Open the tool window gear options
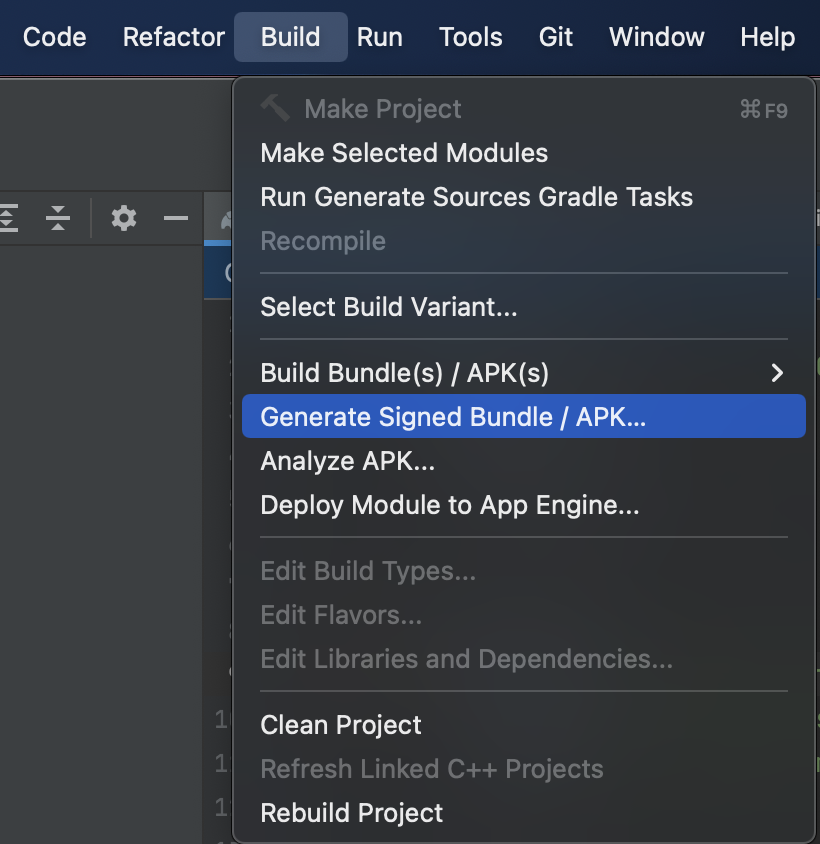This screenshot has width=820, height=844. point(124,217)
